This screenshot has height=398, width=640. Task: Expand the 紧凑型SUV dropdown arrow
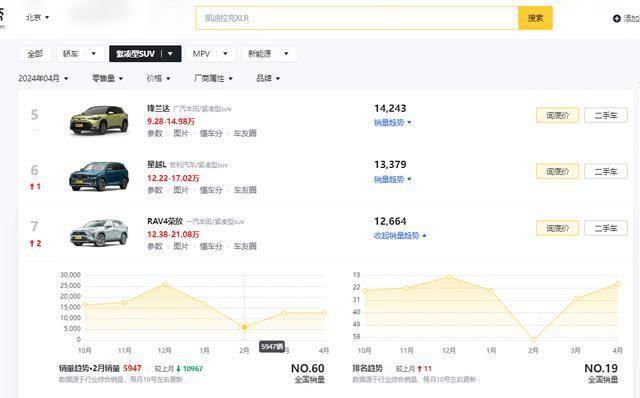tap(170, 54)
